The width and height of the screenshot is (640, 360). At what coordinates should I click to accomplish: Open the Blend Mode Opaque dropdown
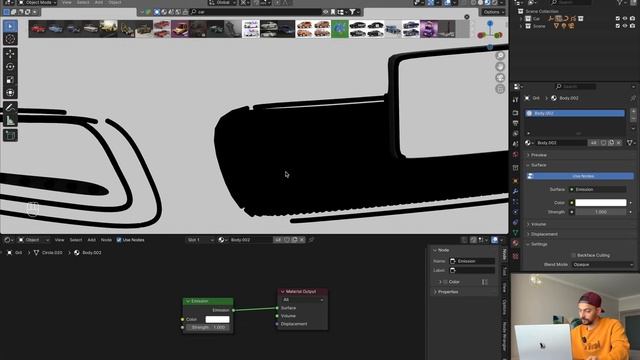(602, 264)
